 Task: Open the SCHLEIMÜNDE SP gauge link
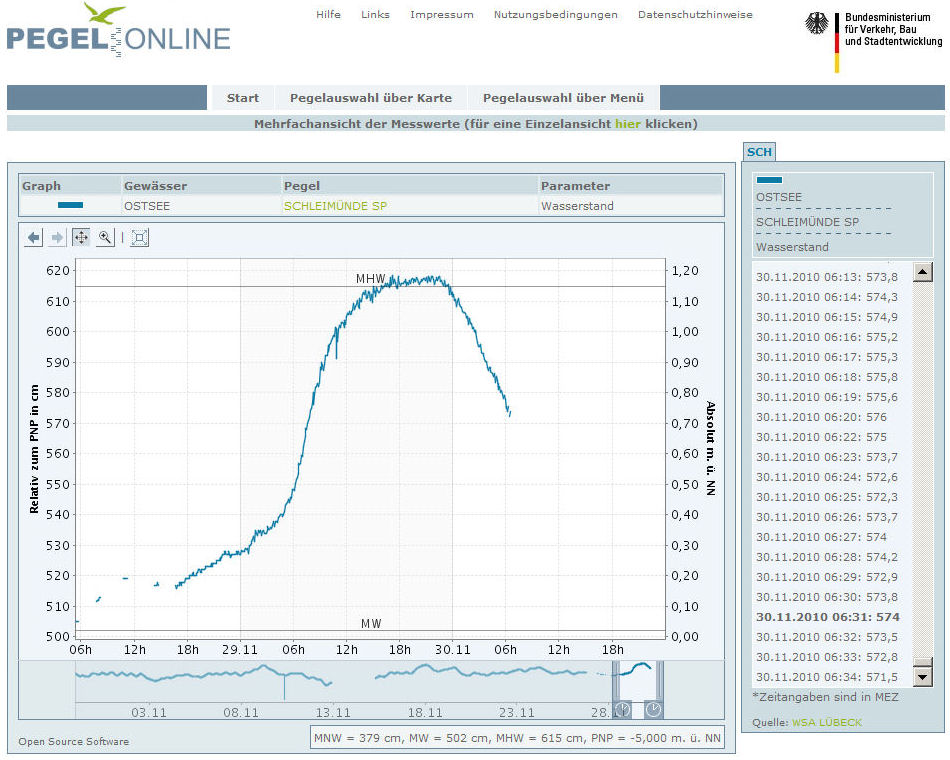(335, 206)
